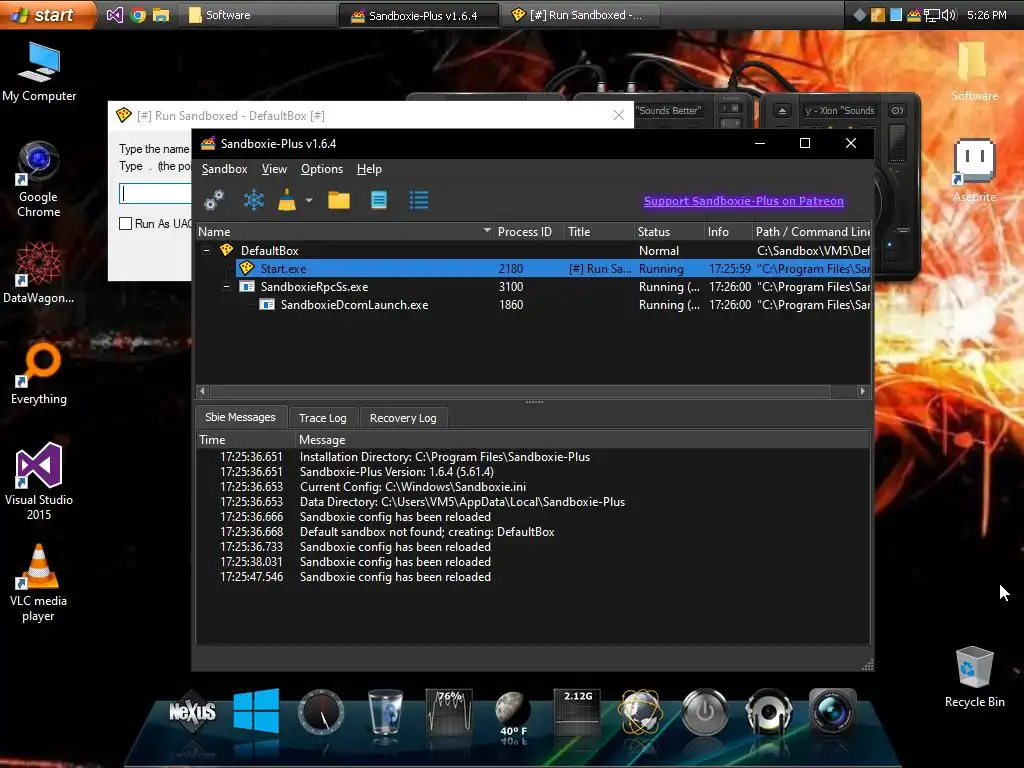Image resolution: width=1024 pixels, height=768 pixels.
Task: Click the DefaultBox sandbox icon
Action: pos(227,250)
